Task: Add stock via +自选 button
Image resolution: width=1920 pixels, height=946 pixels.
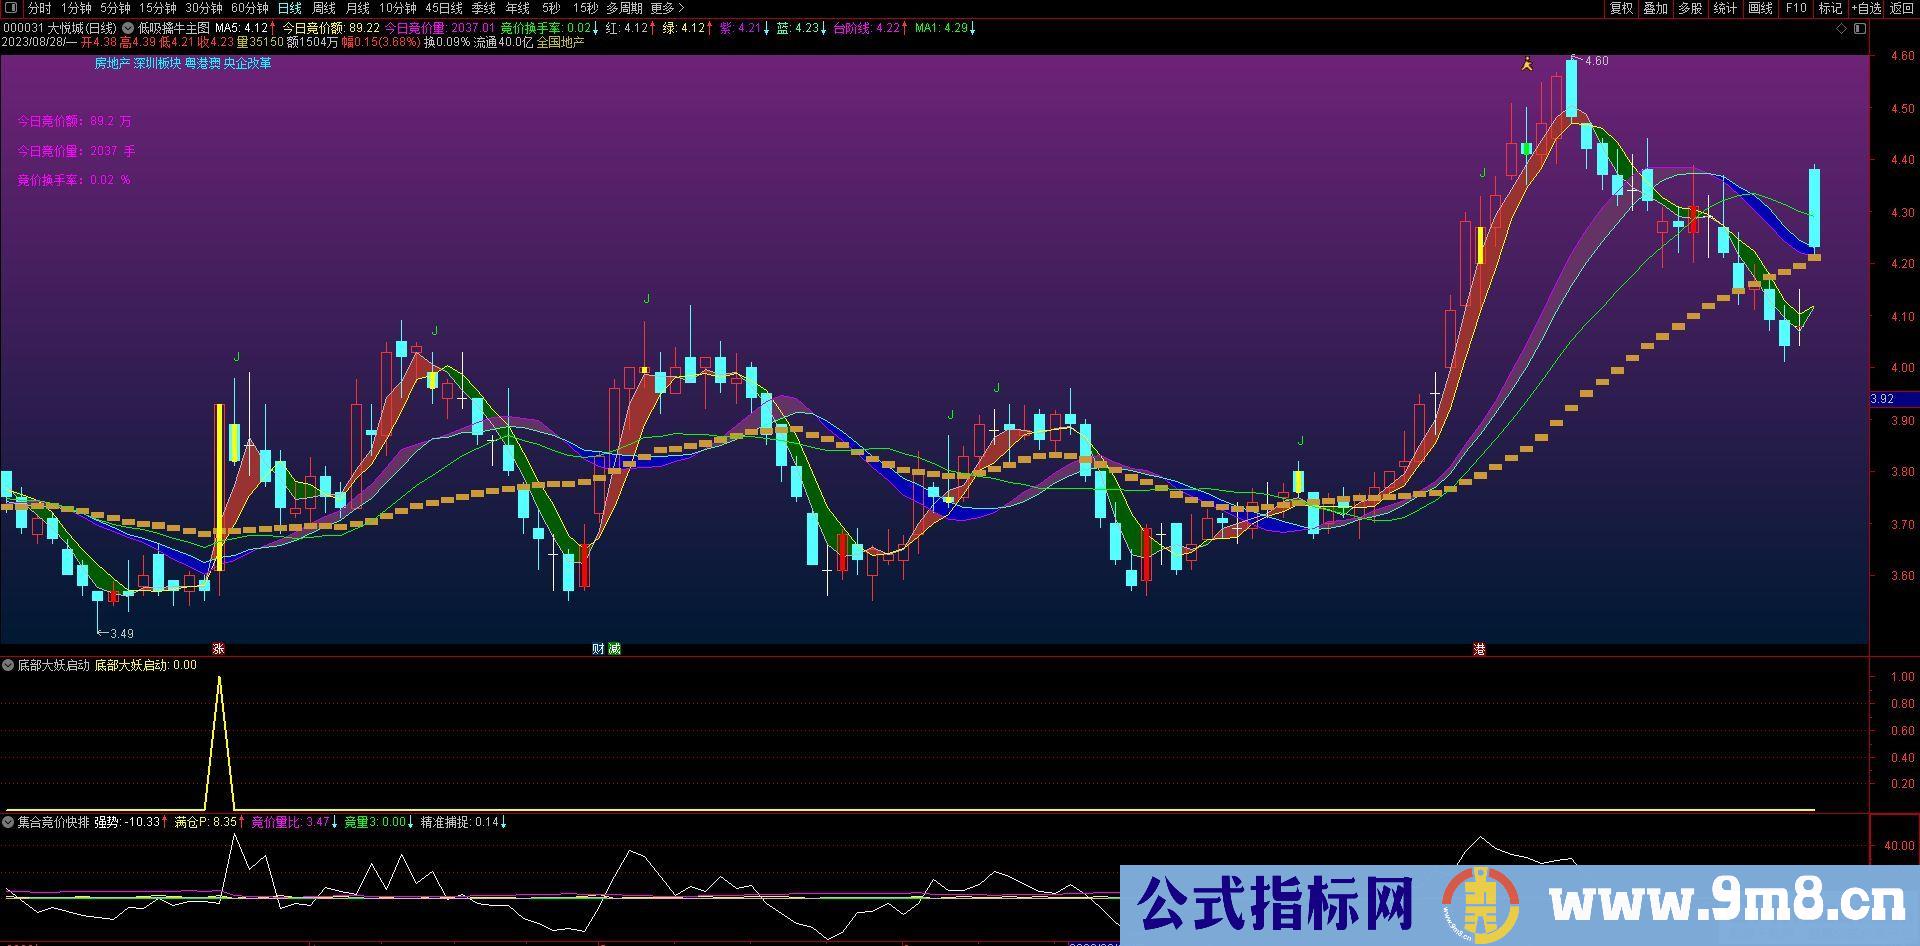Action: tap(1865, 8)
